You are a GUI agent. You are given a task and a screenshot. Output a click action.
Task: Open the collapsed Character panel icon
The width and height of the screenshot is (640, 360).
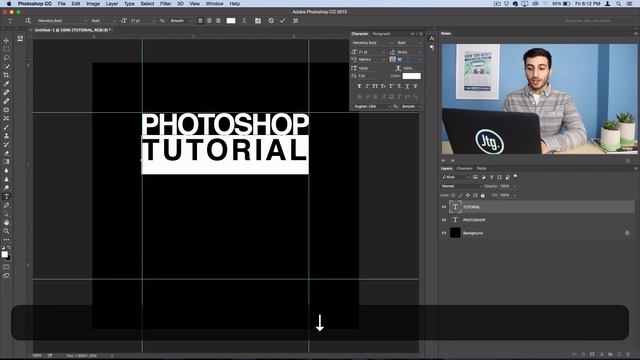[x=432, y=38]
